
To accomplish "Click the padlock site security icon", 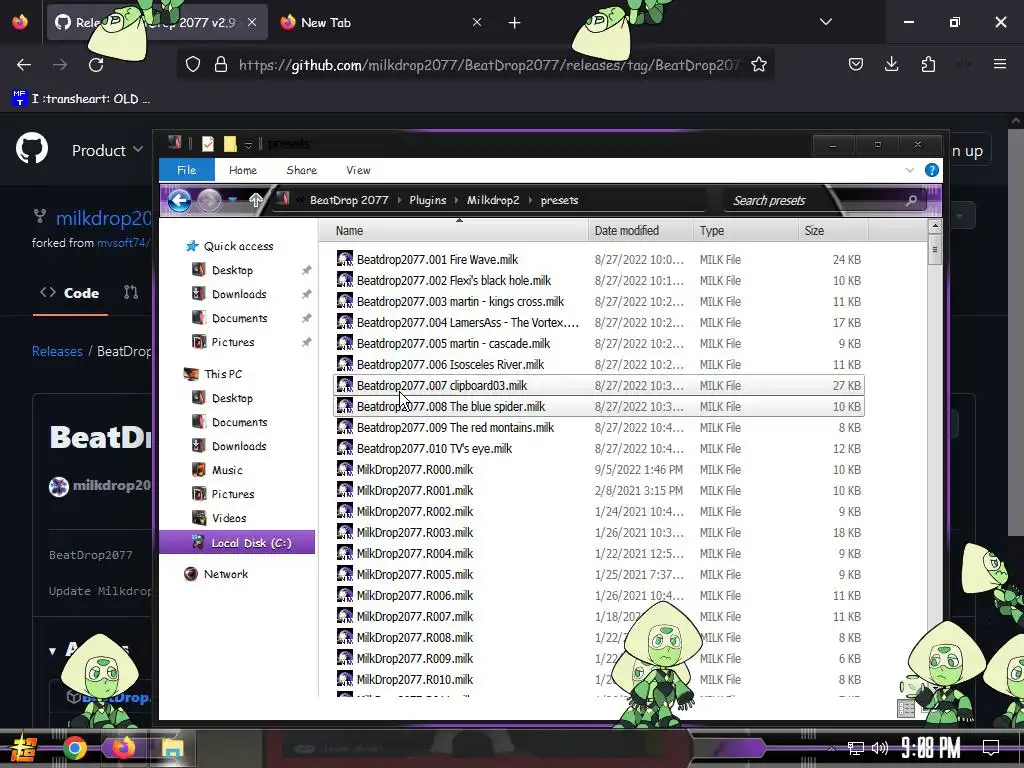I will pos(221,65).
